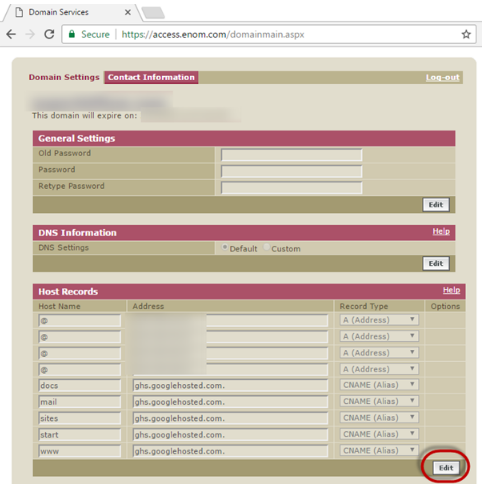Click the address field for start record
496x485 pixels.
[230, 435]
